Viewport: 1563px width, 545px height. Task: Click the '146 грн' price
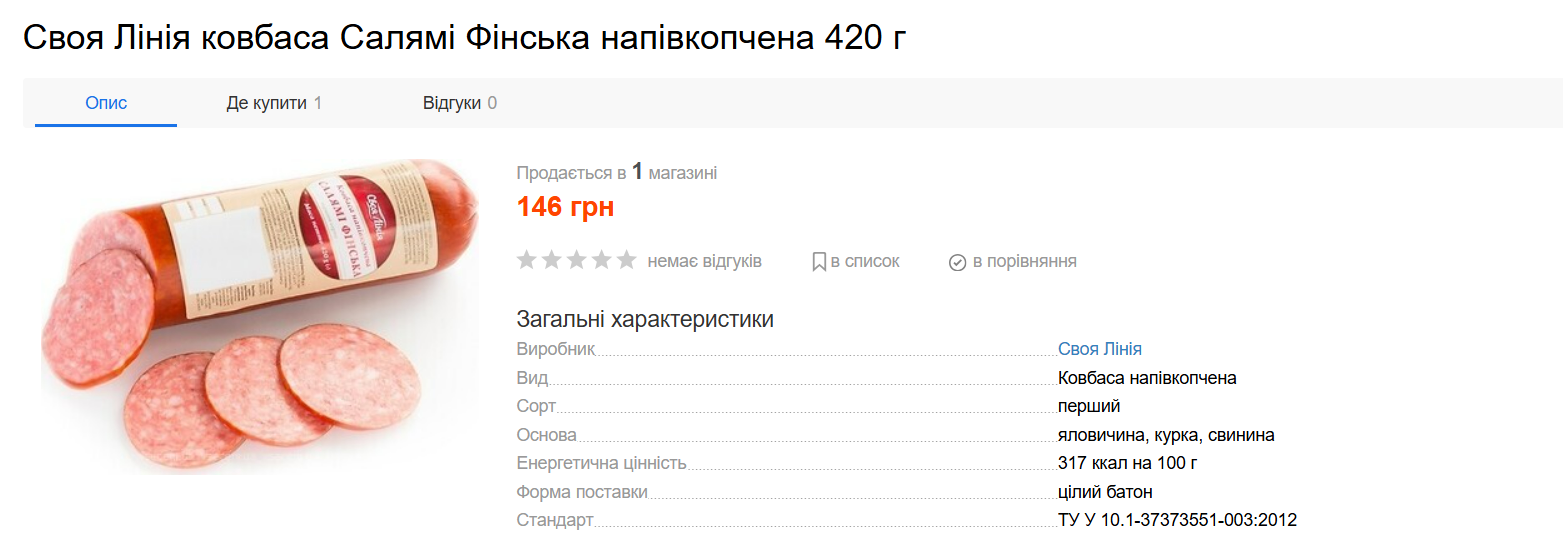tap(565, 207)
